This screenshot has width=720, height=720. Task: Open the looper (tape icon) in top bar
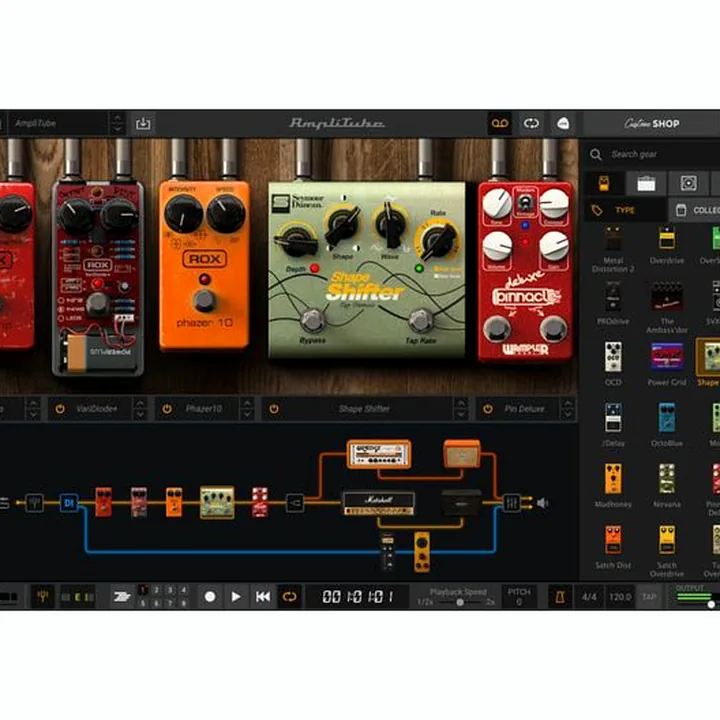[x=500, y=124]
